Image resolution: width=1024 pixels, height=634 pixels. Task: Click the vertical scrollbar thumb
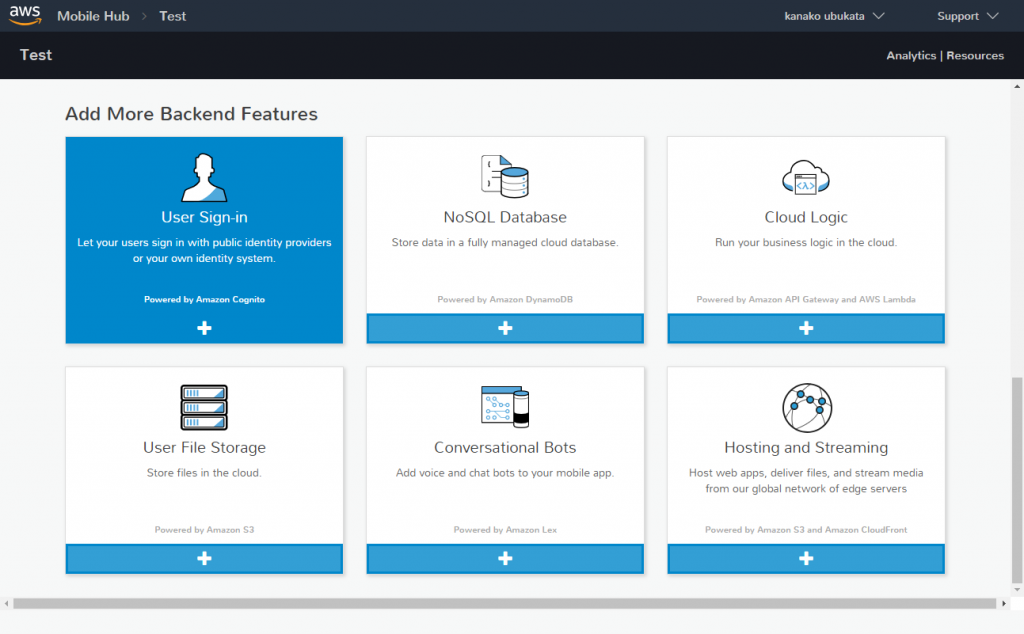[1017, 480]
